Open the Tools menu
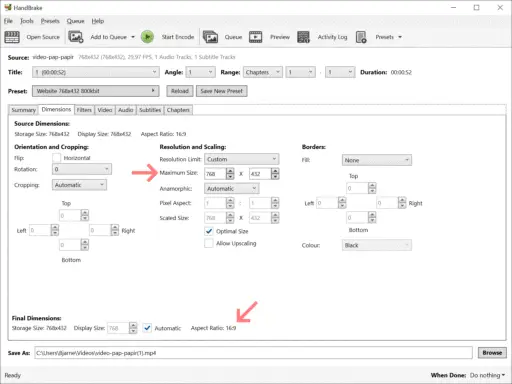Image resolution: width=512 pixels, height=384 pixels. click(x=27, y=21)
